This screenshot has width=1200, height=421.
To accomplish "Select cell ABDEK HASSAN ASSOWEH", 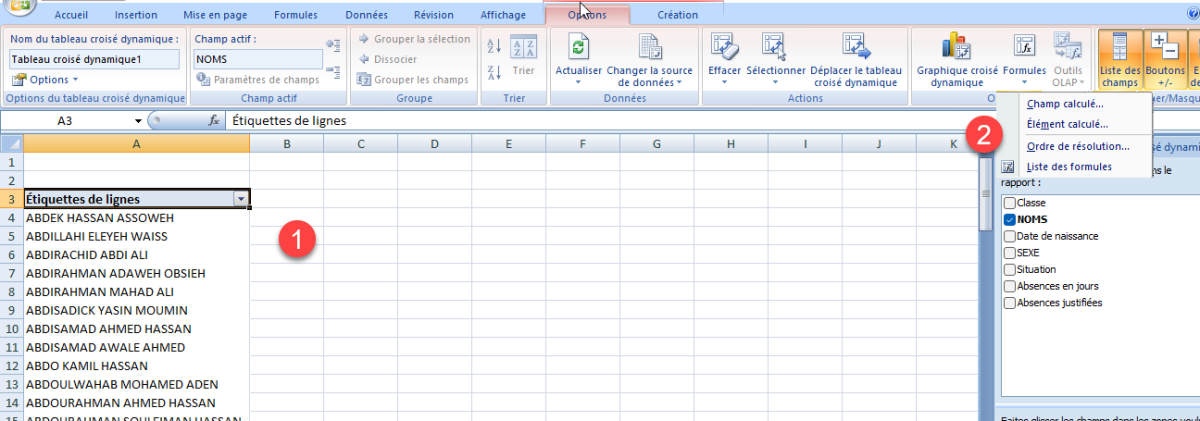I will (x=136, y=217).
